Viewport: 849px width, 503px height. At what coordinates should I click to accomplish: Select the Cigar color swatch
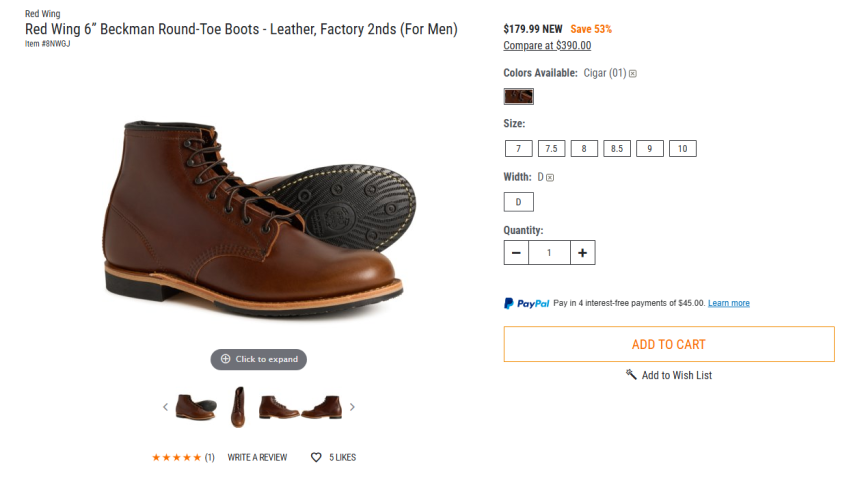[x=518, y=96]
